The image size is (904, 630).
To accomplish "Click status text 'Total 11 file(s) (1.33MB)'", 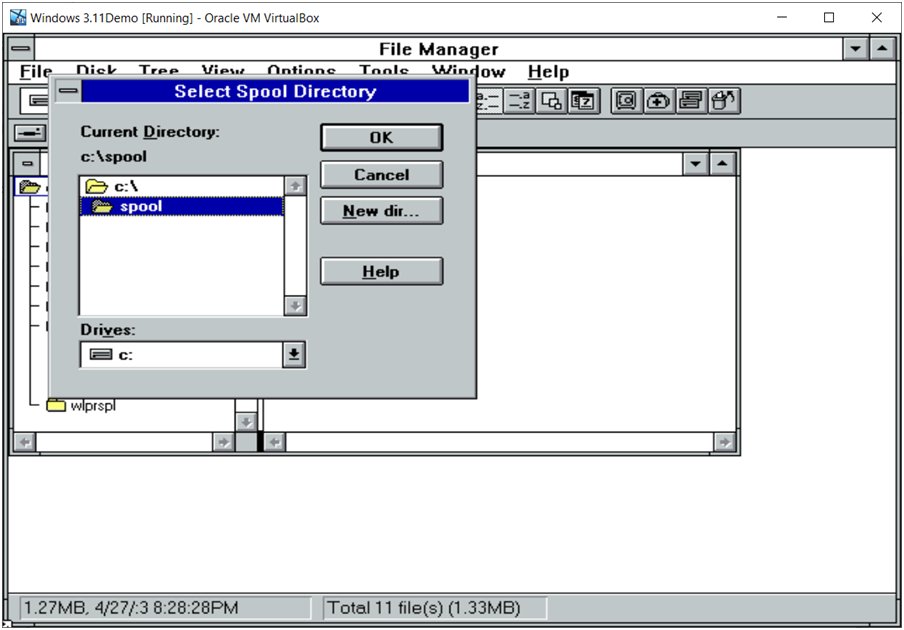I will [424, 608].
